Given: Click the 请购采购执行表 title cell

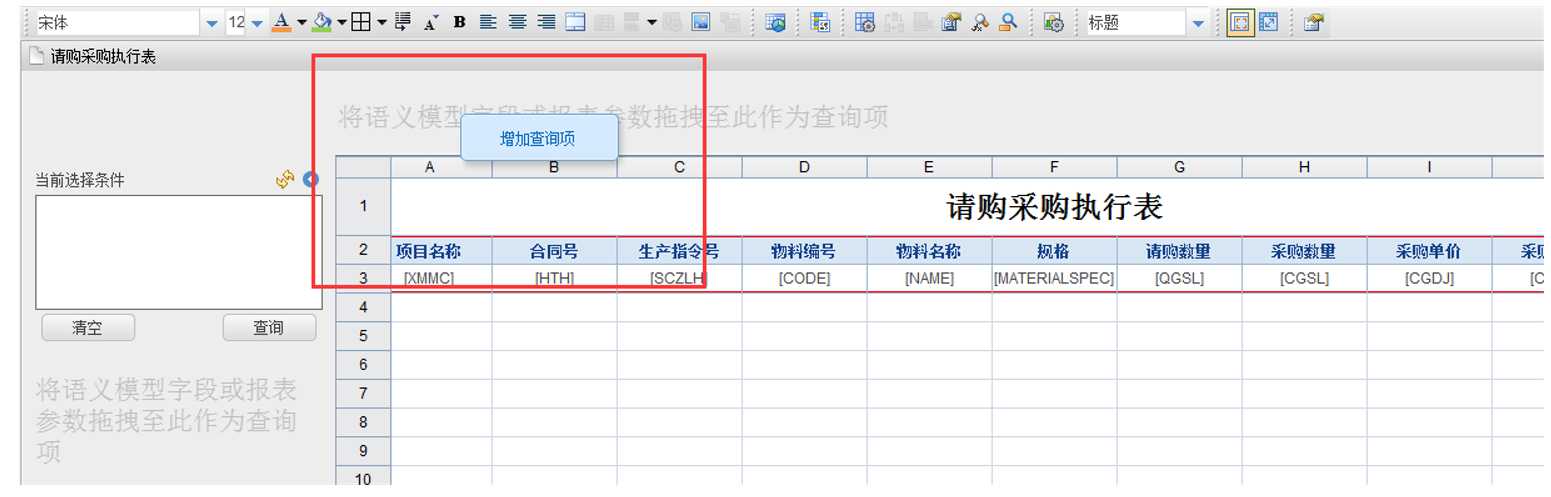Looking at the screenshot, I should coord(1054,207).
